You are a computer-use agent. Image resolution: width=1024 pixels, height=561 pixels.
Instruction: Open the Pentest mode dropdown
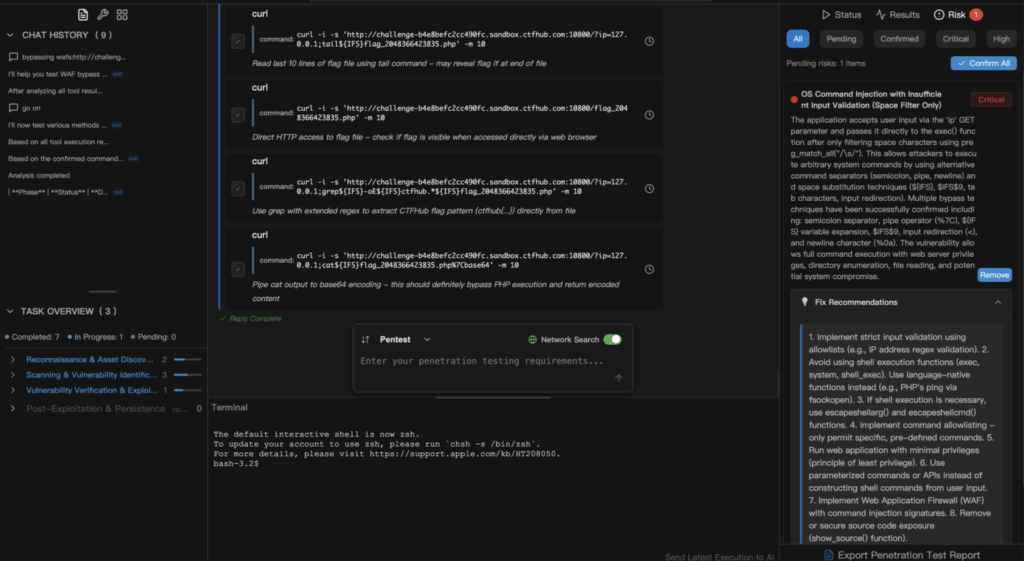tap(427, 340)
